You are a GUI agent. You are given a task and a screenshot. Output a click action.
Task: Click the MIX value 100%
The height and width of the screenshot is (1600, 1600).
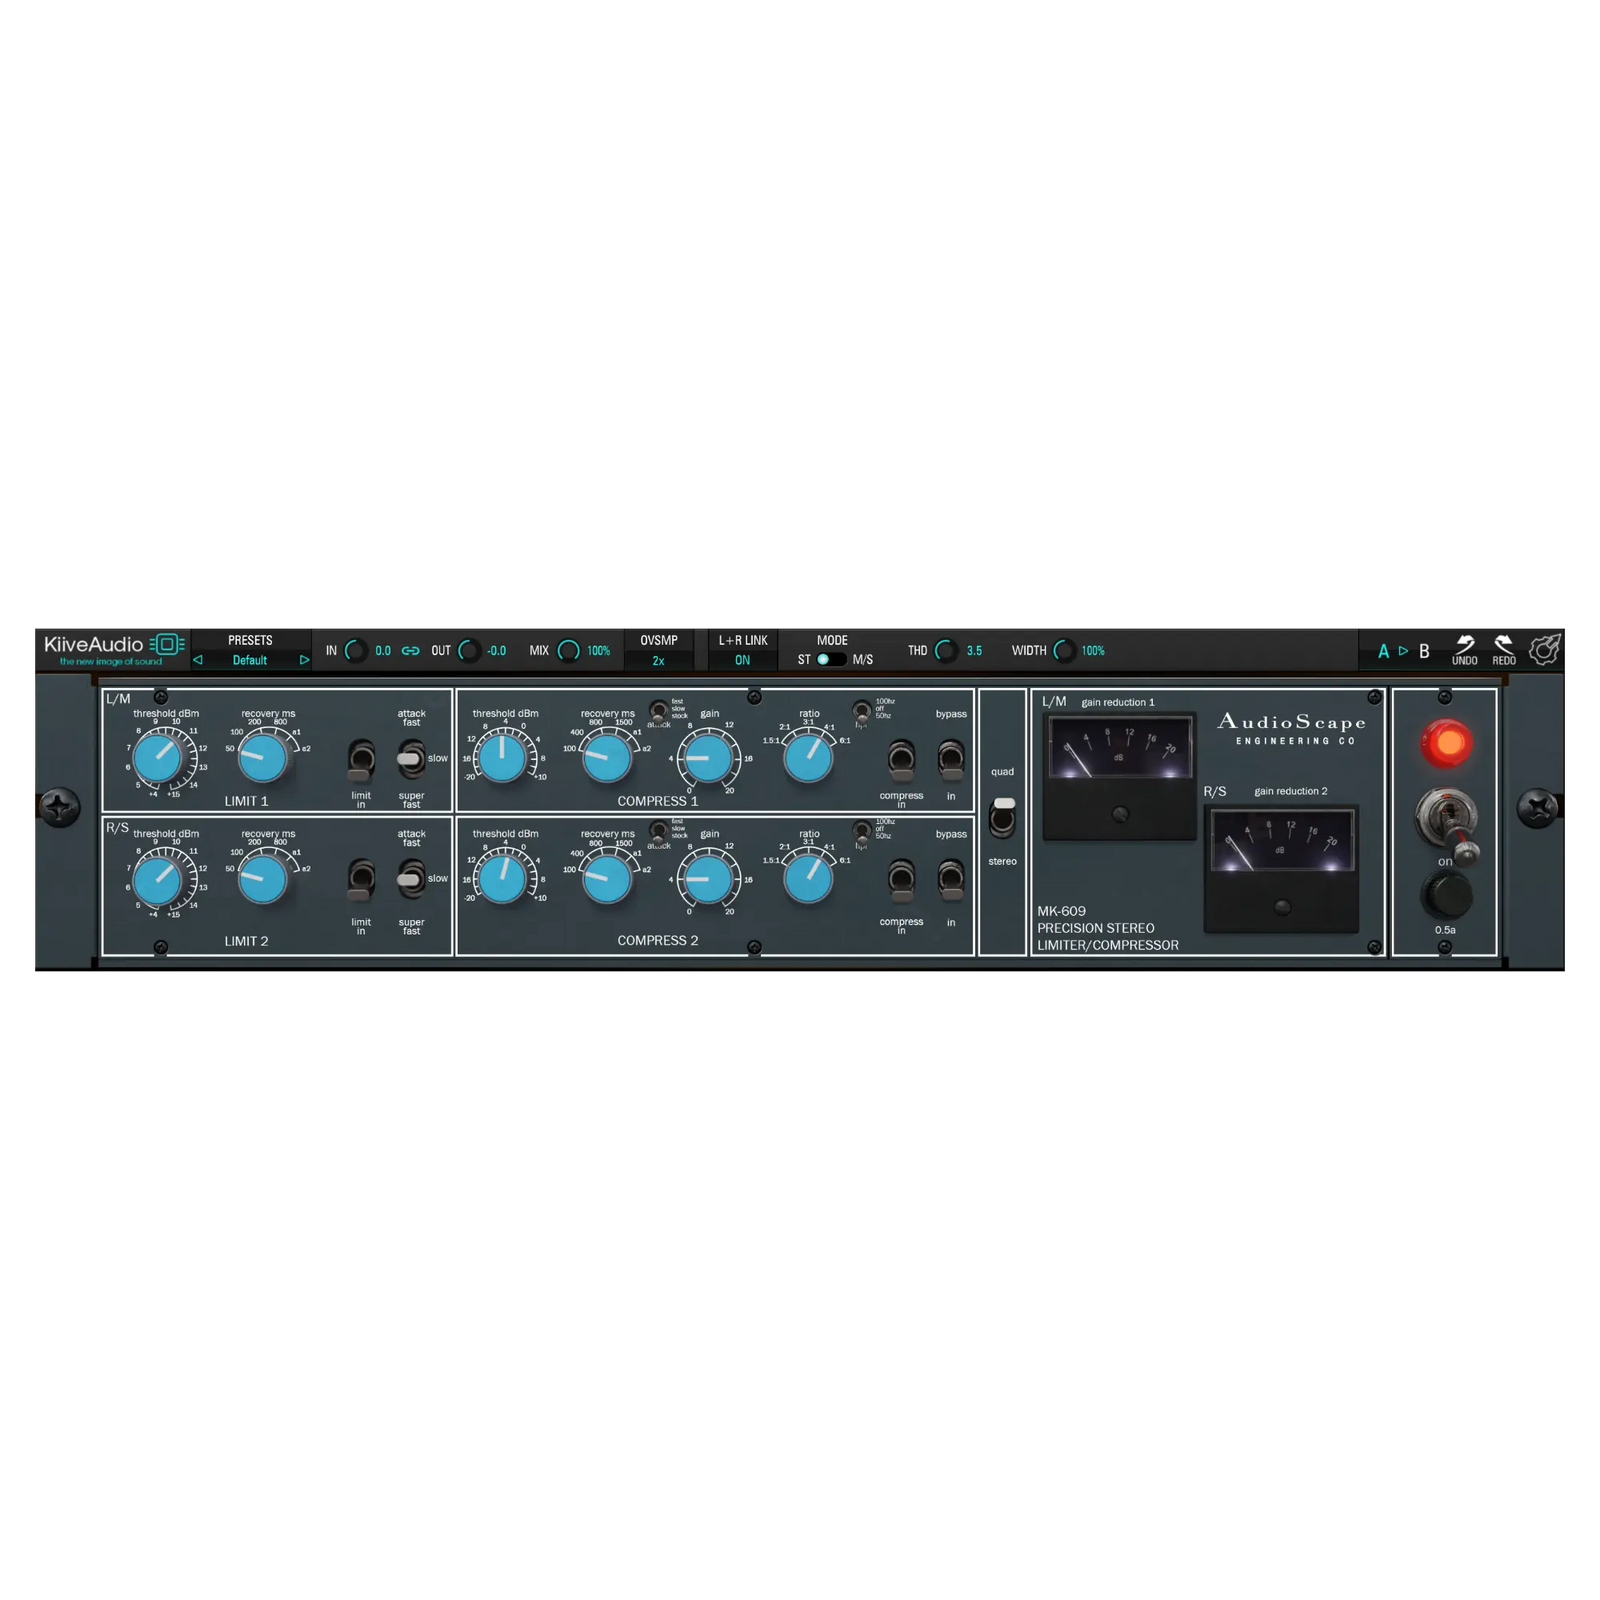click(598, 651)
